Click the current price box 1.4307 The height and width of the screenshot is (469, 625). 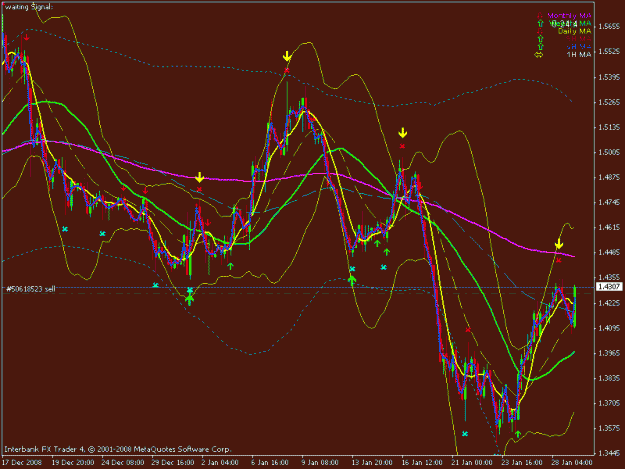coord(609,287)
